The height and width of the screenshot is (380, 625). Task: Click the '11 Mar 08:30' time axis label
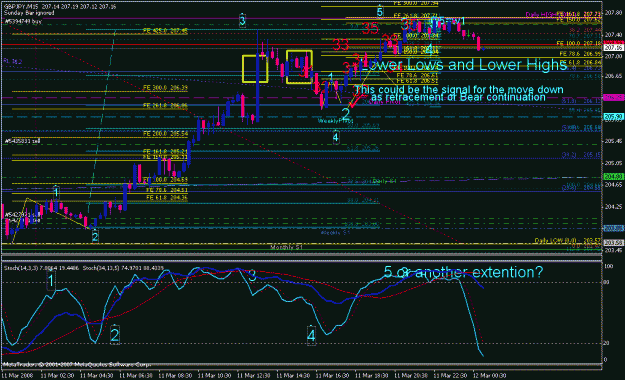[x=175, y=376]
